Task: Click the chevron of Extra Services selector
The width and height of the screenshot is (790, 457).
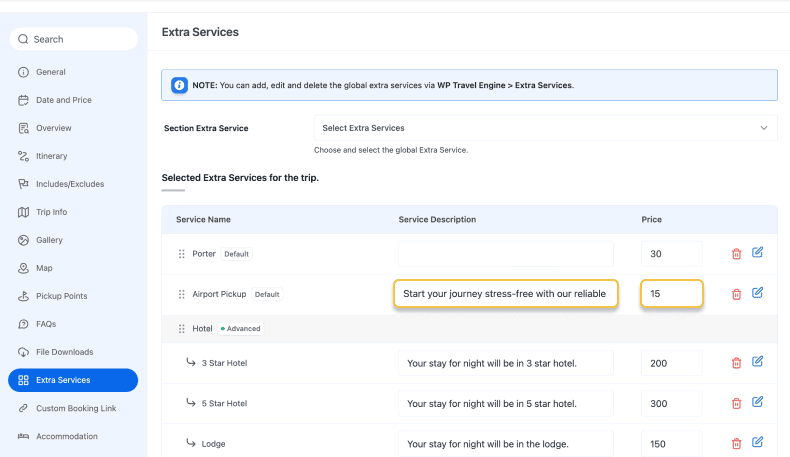Action: pos(764,128)
